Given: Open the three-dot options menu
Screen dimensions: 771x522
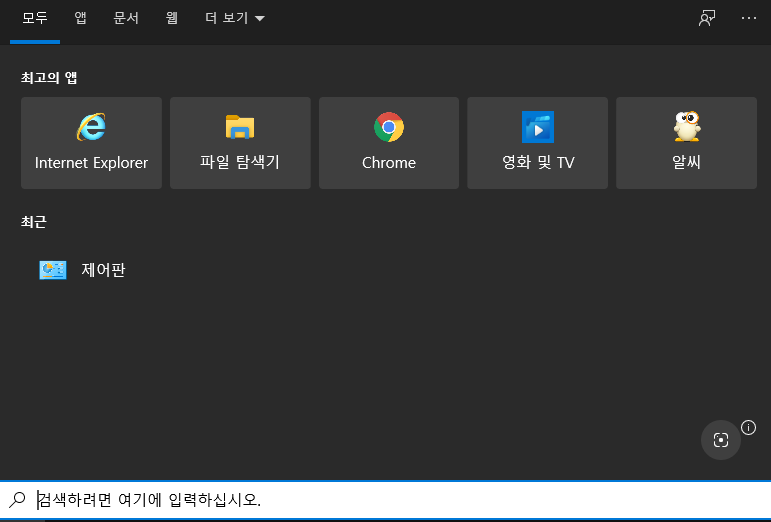Looking at the screenshot, I should click(748, 18).
